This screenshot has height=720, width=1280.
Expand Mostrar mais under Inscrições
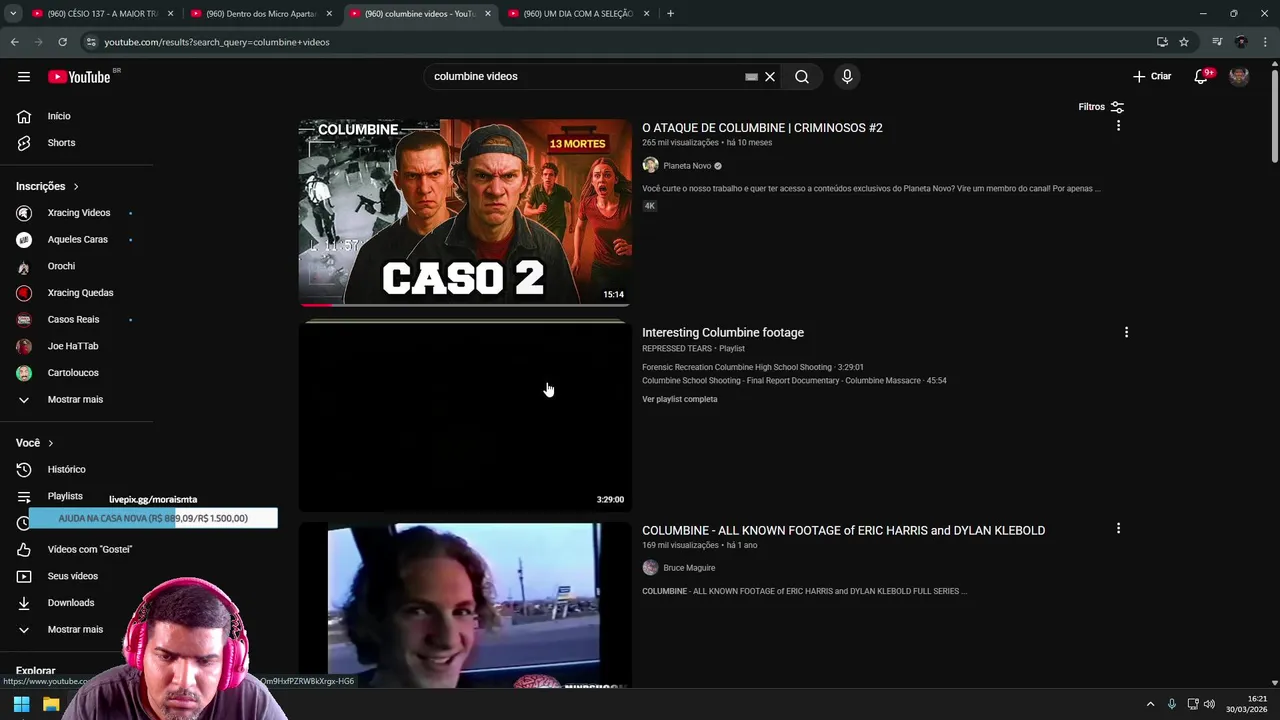[x=76, y=400]
